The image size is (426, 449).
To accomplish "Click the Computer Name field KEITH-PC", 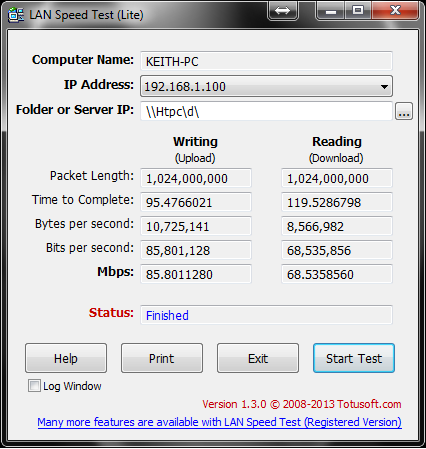I will [266, 61].
